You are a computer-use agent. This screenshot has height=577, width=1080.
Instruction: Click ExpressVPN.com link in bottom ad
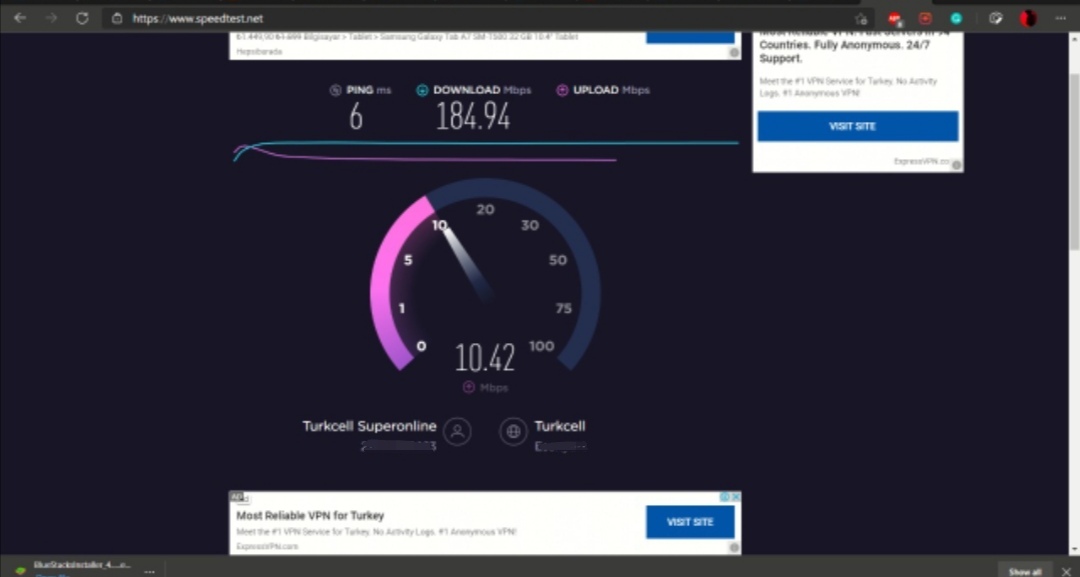click(x=267, y=546)
